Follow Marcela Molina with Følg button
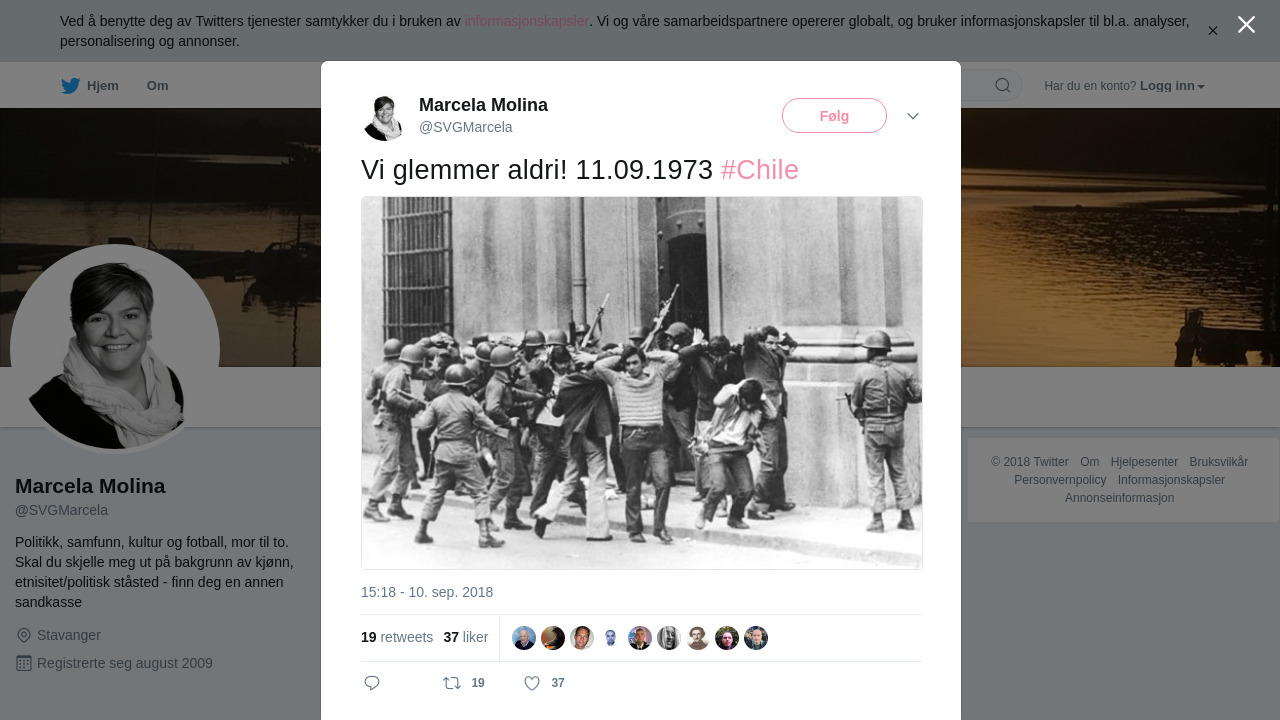Viewport: 1280px width, 720px height. (x=834, y=116)
